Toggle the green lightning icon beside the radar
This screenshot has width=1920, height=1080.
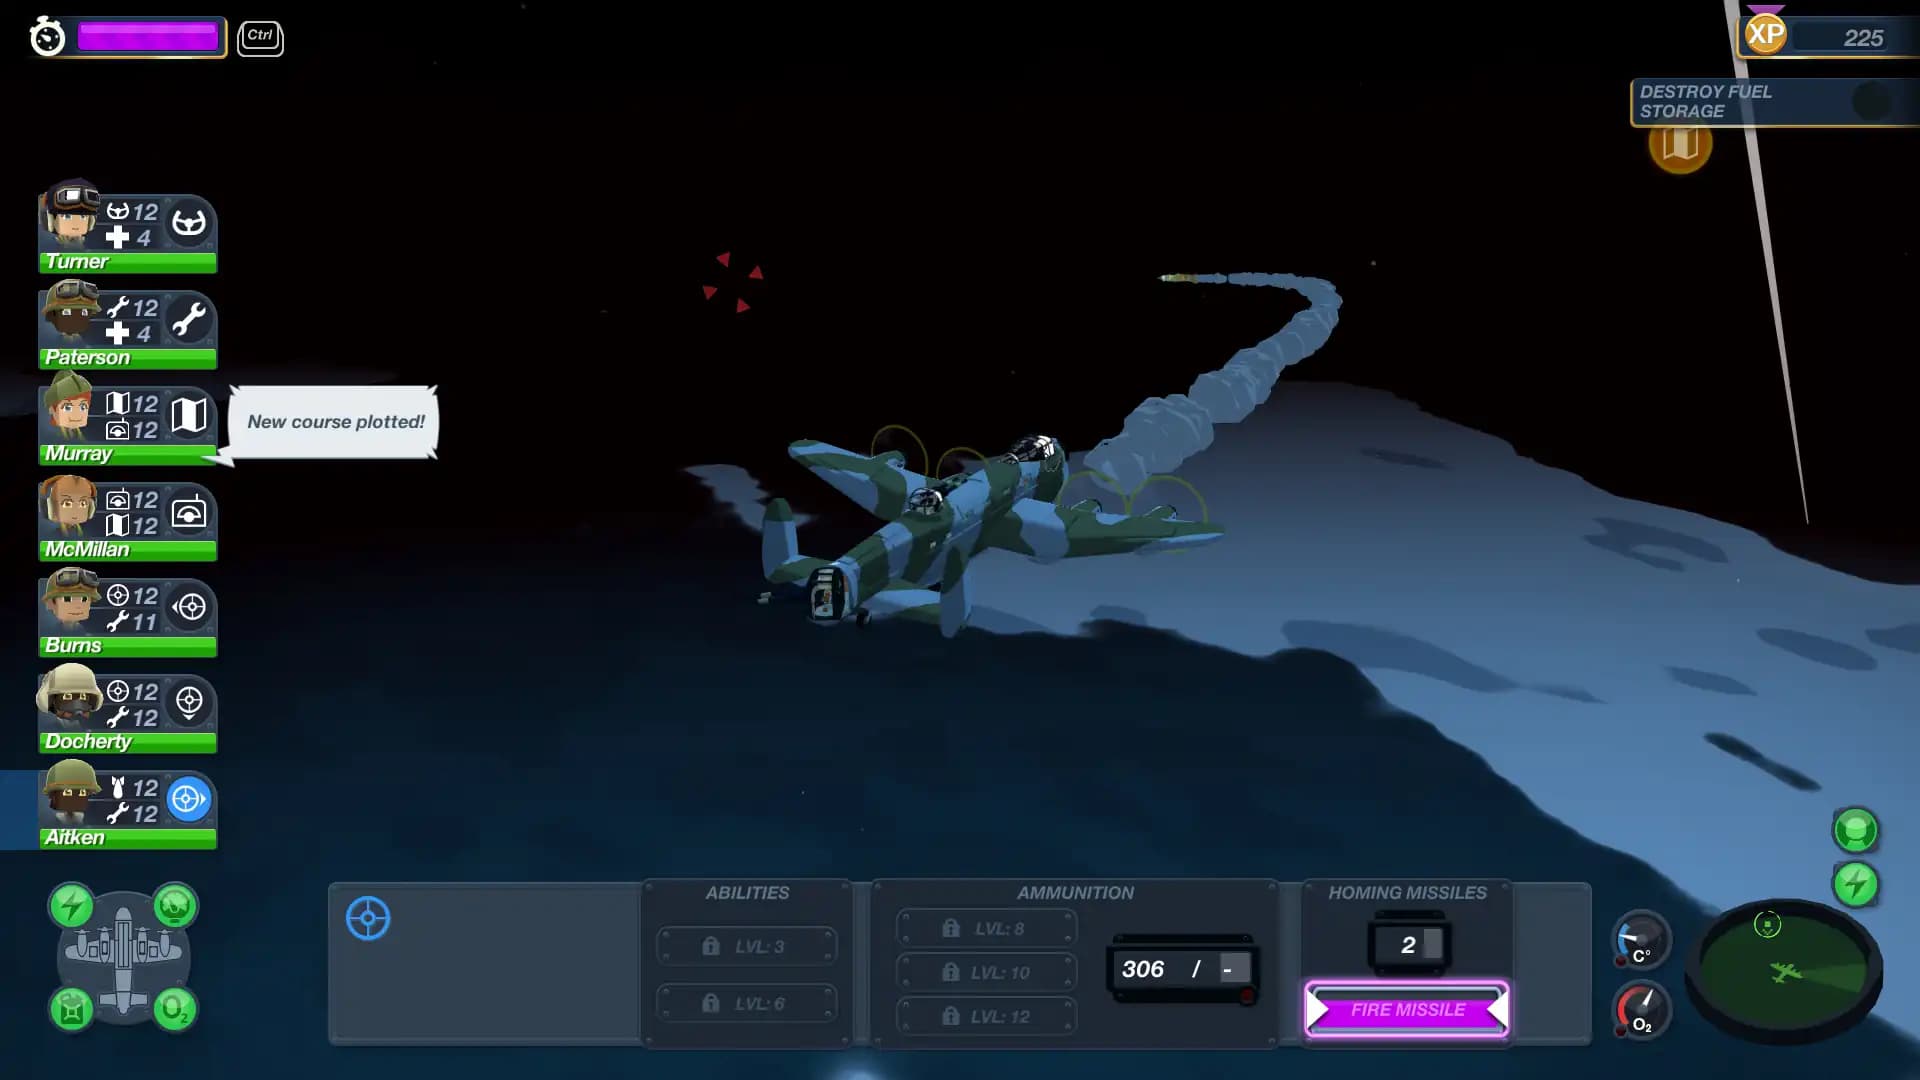[1855, 882]
